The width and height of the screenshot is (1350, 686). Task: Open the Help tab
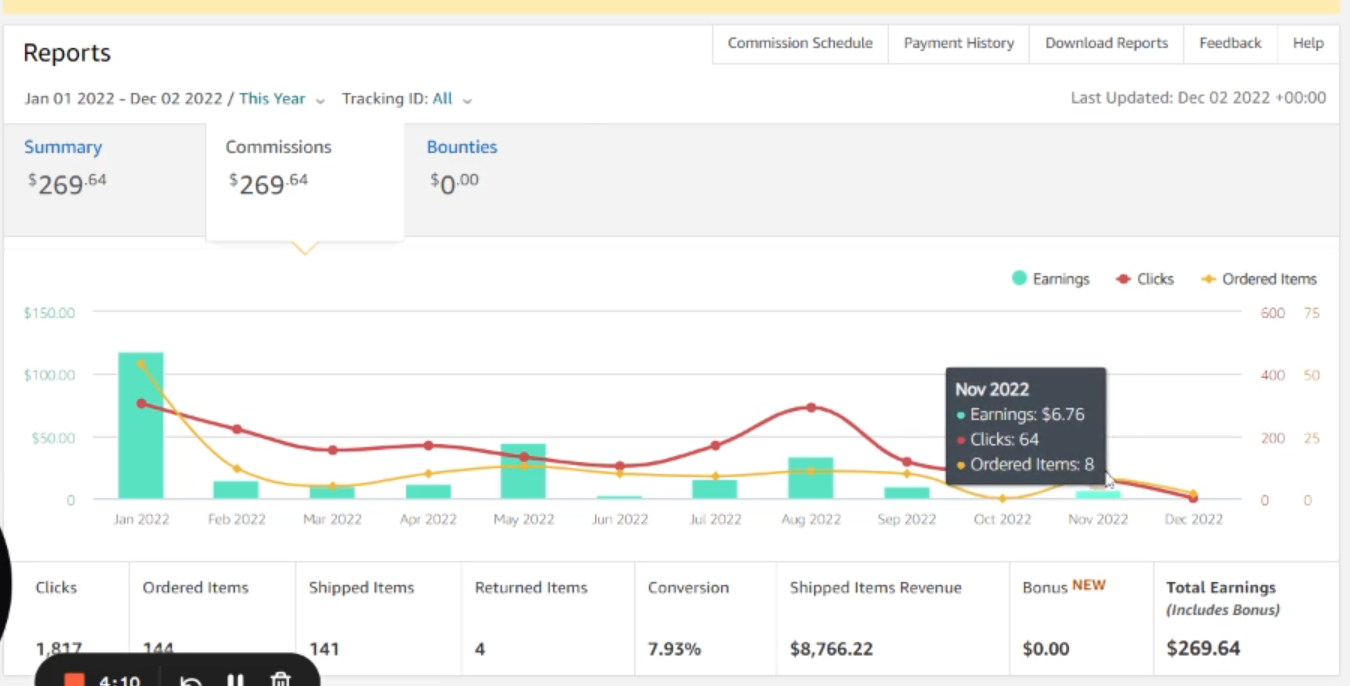coord(1308,44)
